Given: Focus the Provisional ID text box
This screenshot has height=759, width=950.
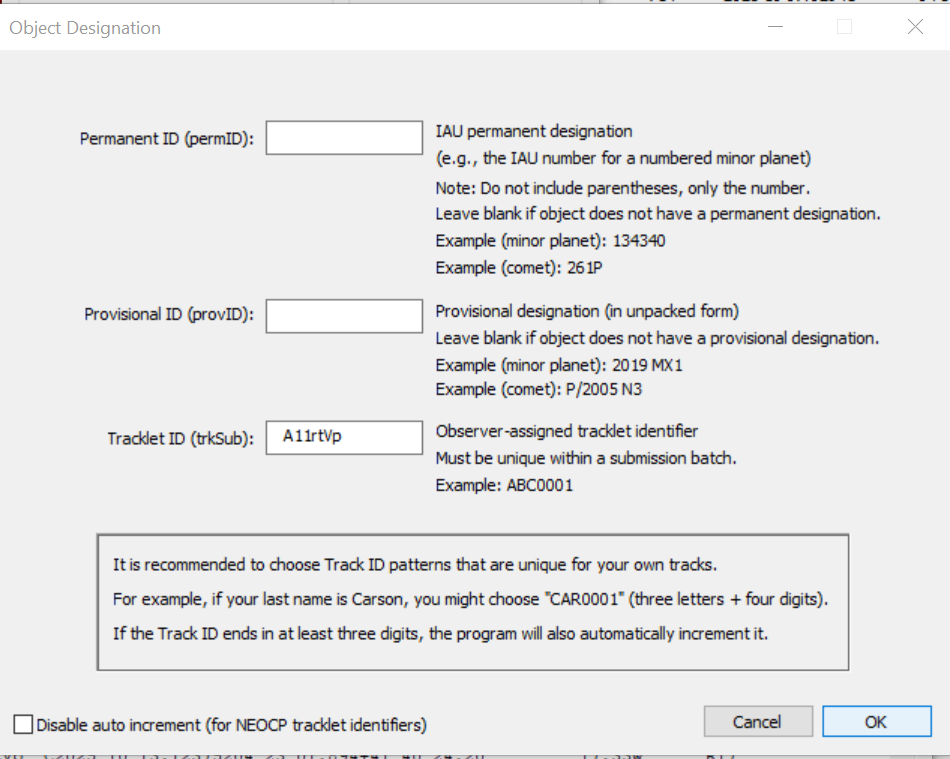Looking at the screenshot, I should point(344,315).
